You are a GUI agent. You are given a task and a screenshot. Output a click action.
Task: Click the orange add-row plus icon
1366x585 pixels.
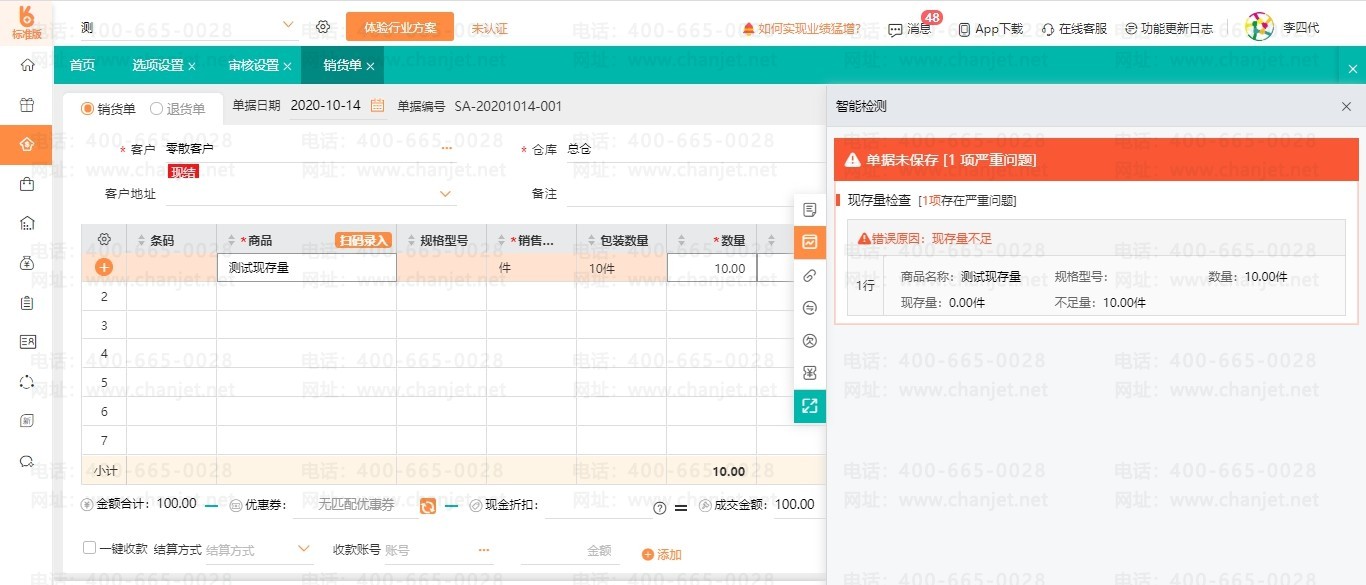tap(104, 267)
